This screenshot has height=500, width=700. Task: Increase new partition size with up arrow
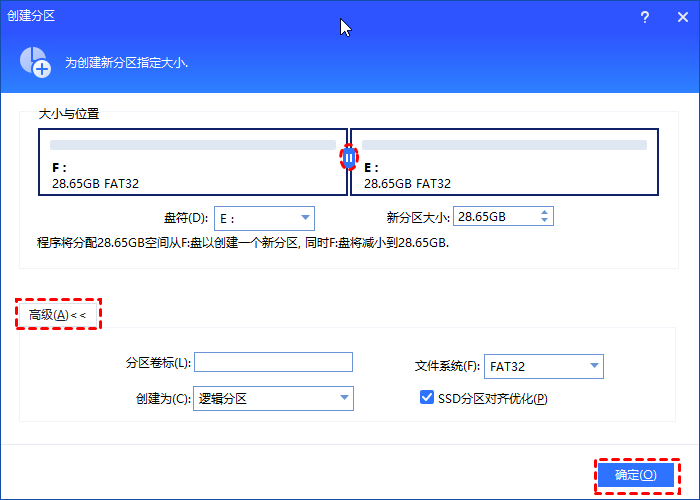coord(544,213)
